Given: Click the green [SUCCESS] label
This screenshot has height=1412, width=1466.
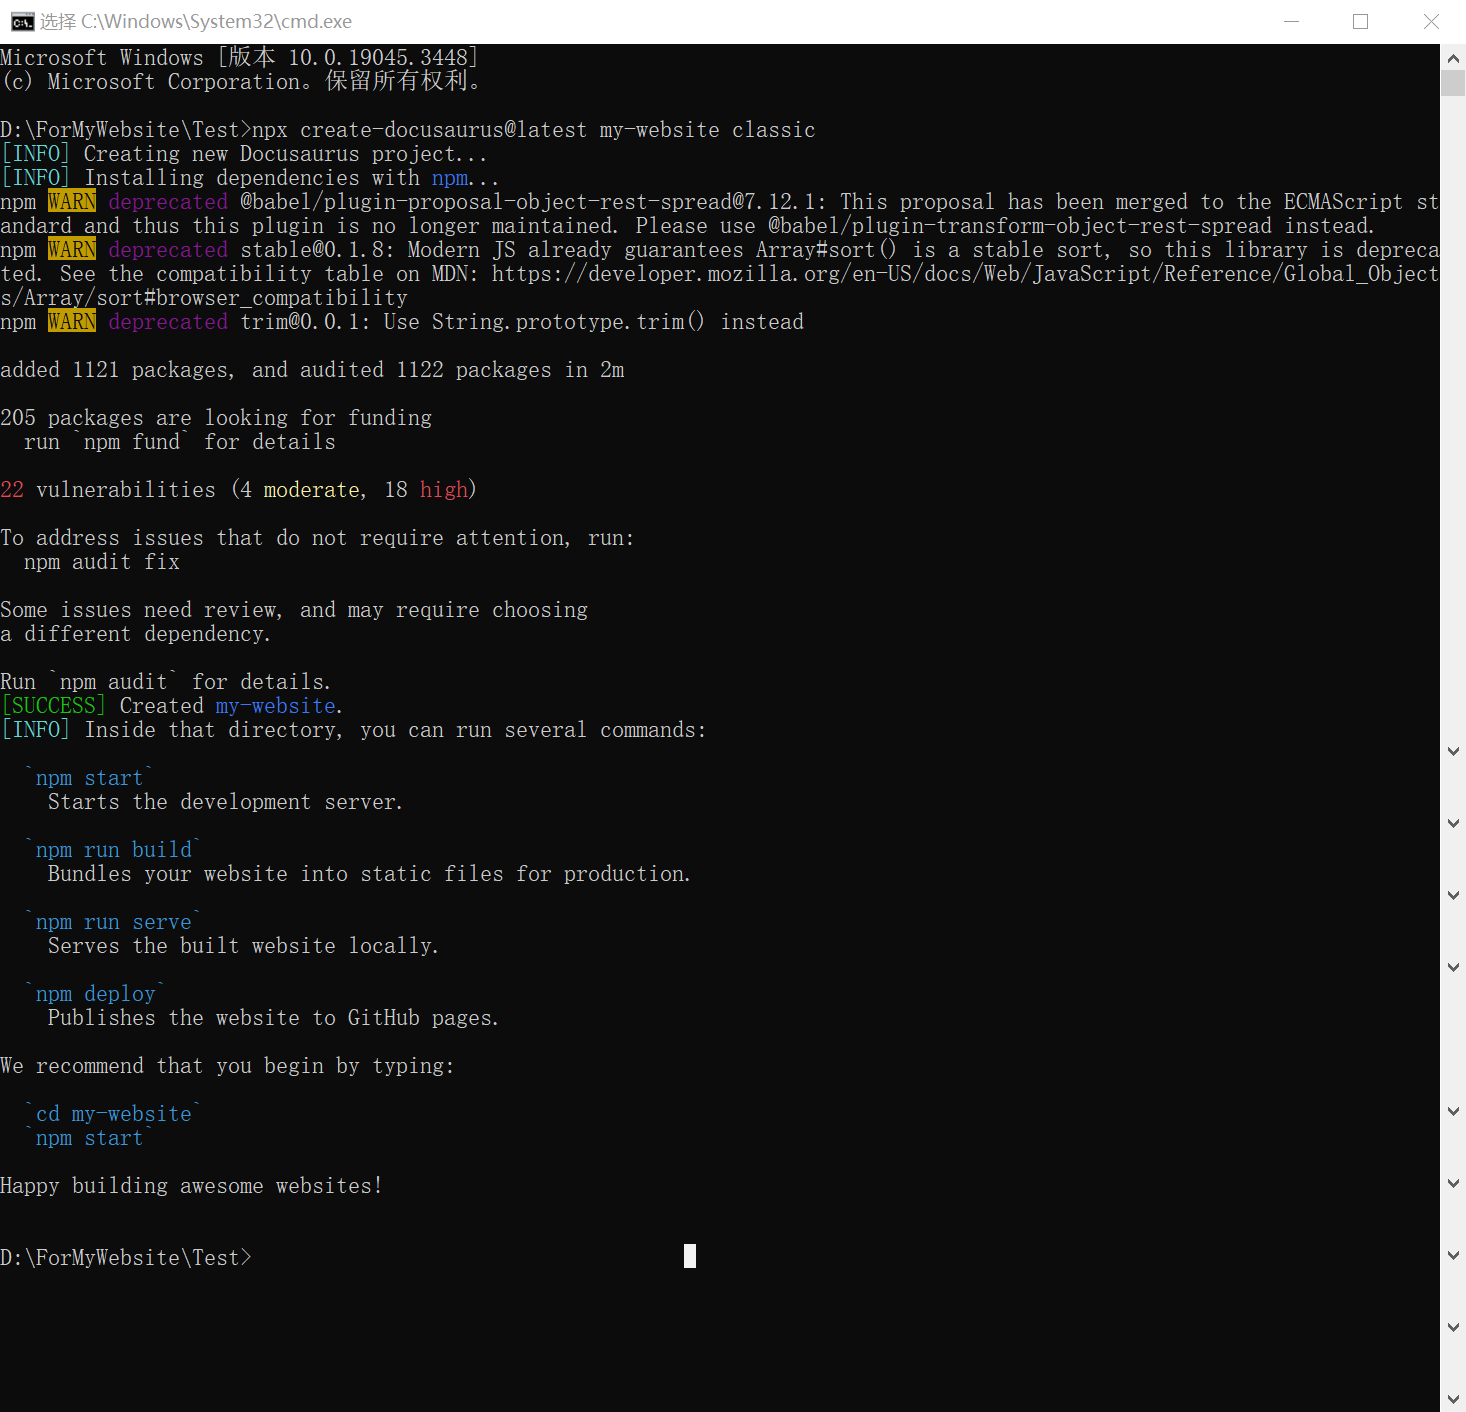Looking at the screenshot, I should click(54, 706).
